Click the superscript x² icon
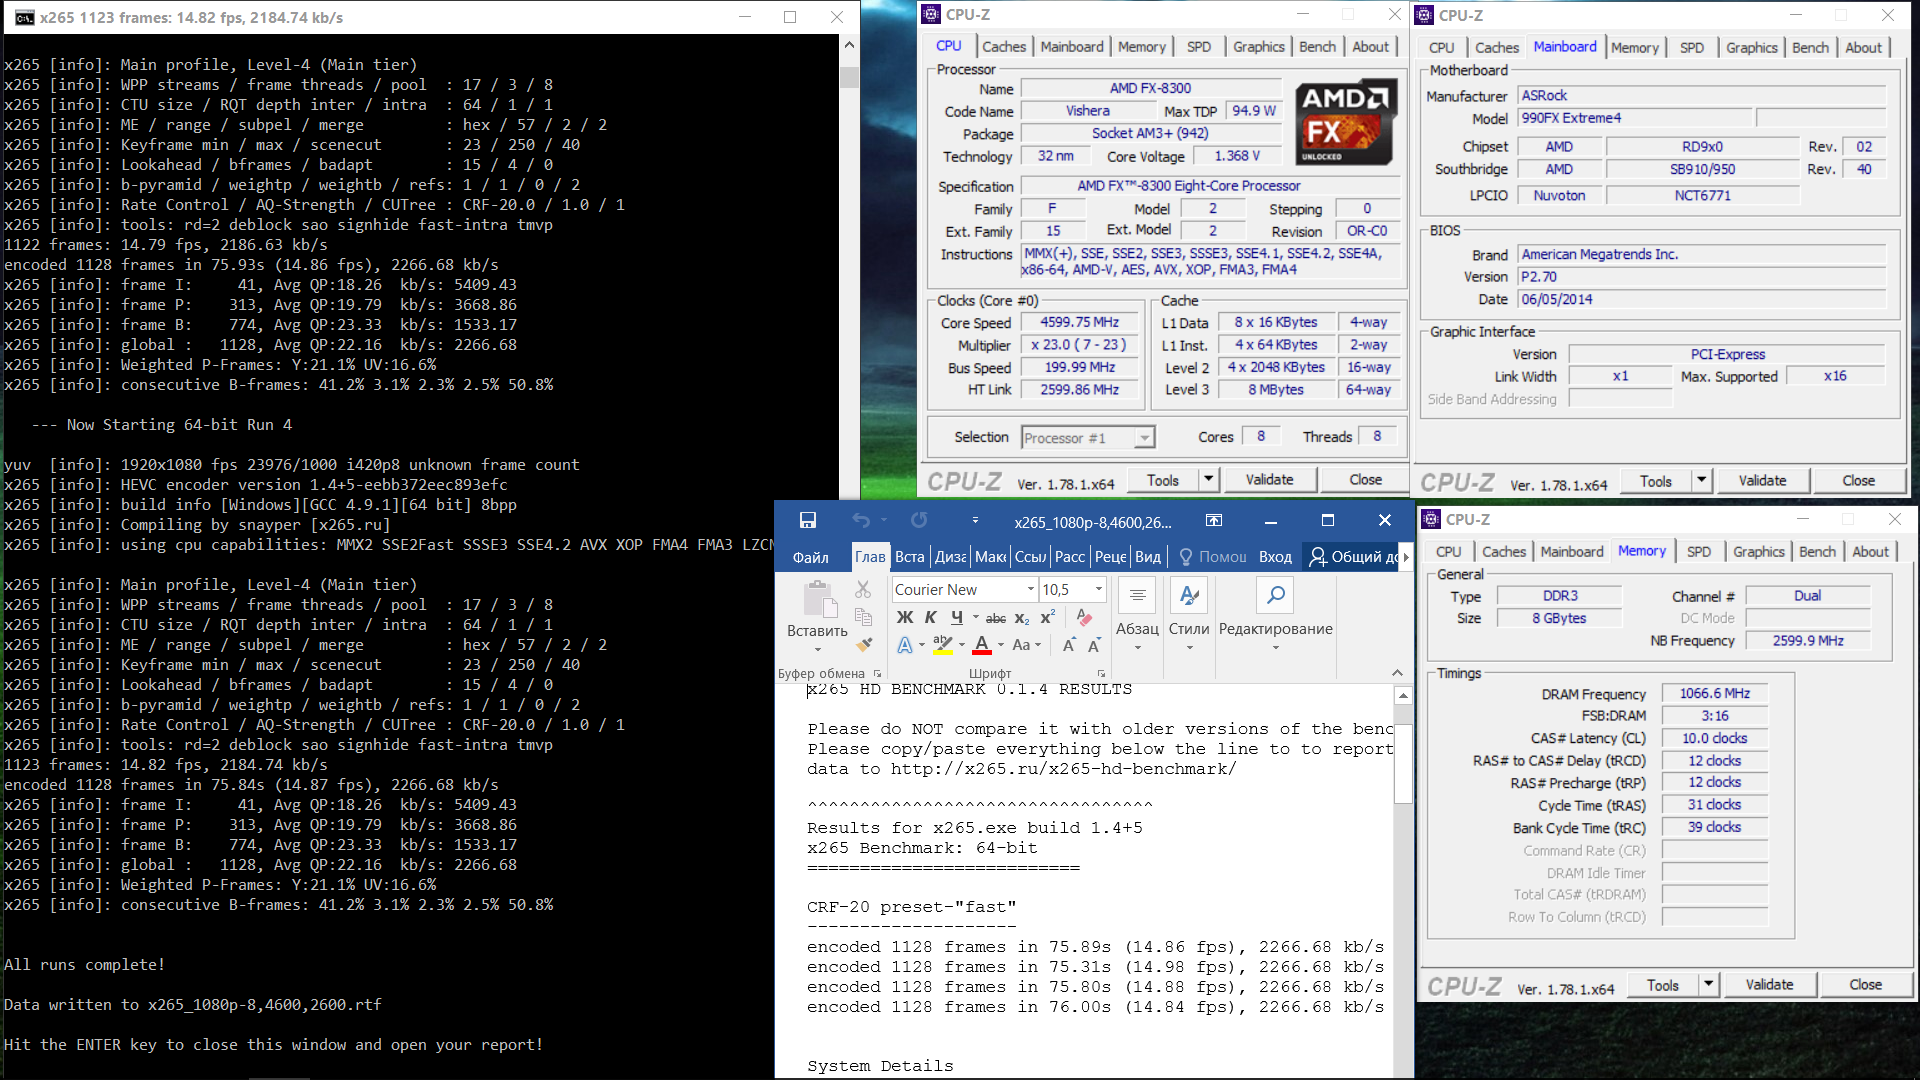This screenshot has height=1080, width=1920. [x=1047, y=618]
